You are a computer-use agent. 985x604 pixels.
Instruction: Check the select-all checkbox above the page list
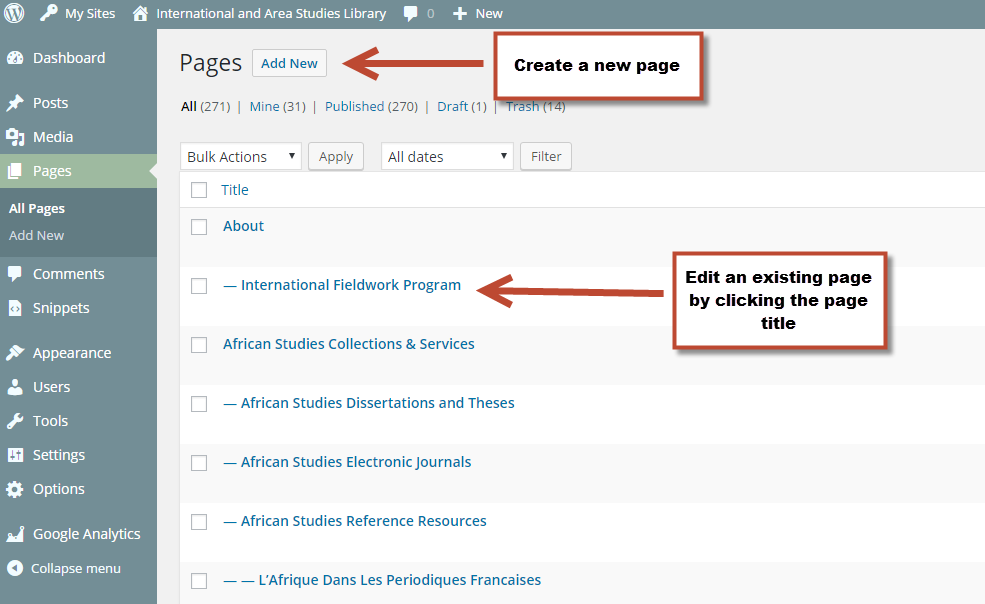coord(198,189)
